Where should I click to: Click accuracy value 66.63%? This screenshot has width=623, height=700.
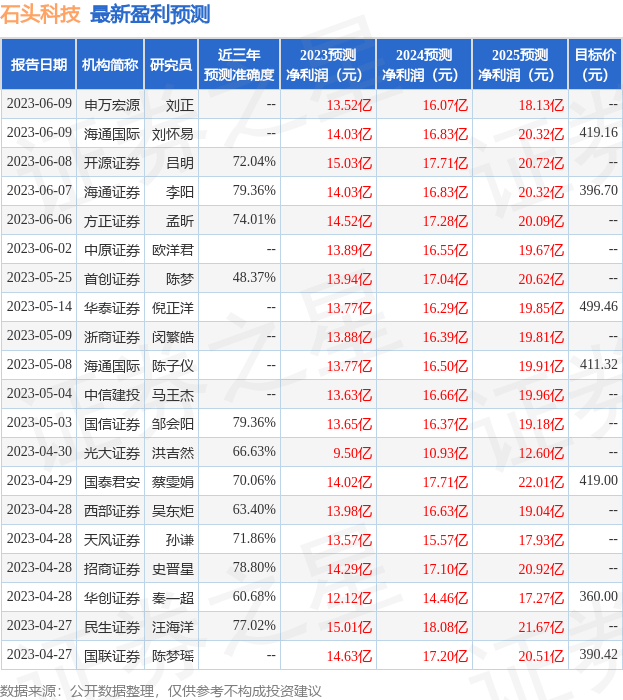[x=254, y=452]
